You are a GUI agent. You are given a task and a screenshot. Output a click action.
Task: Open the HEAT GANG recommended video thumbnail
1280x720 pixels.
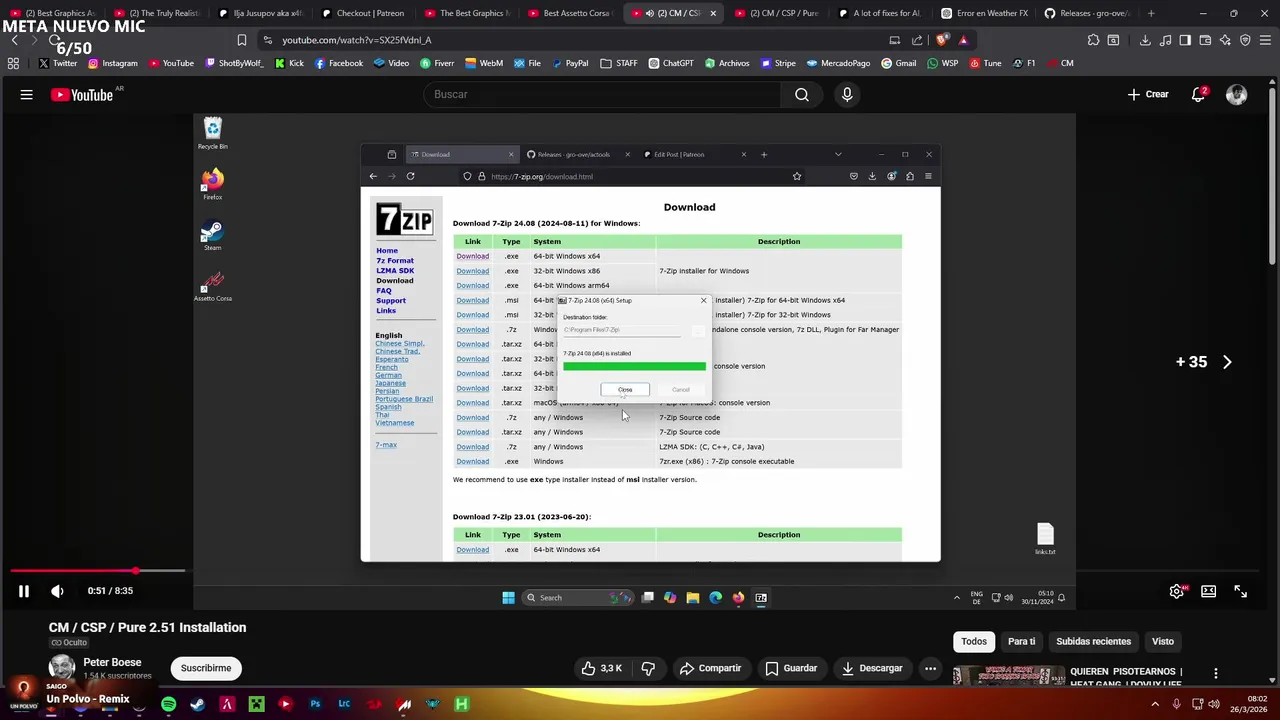1008,677
